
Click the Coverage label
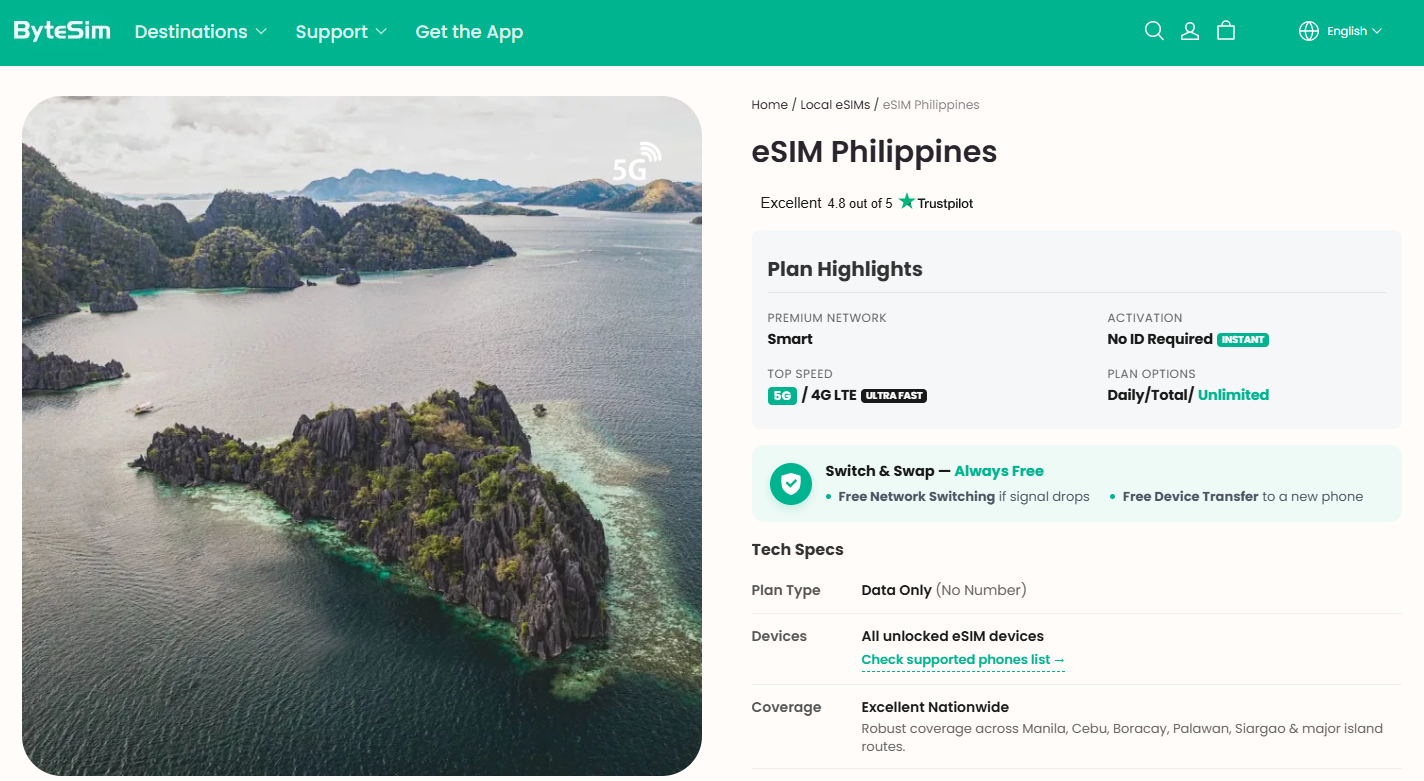(x=786, y=707)
